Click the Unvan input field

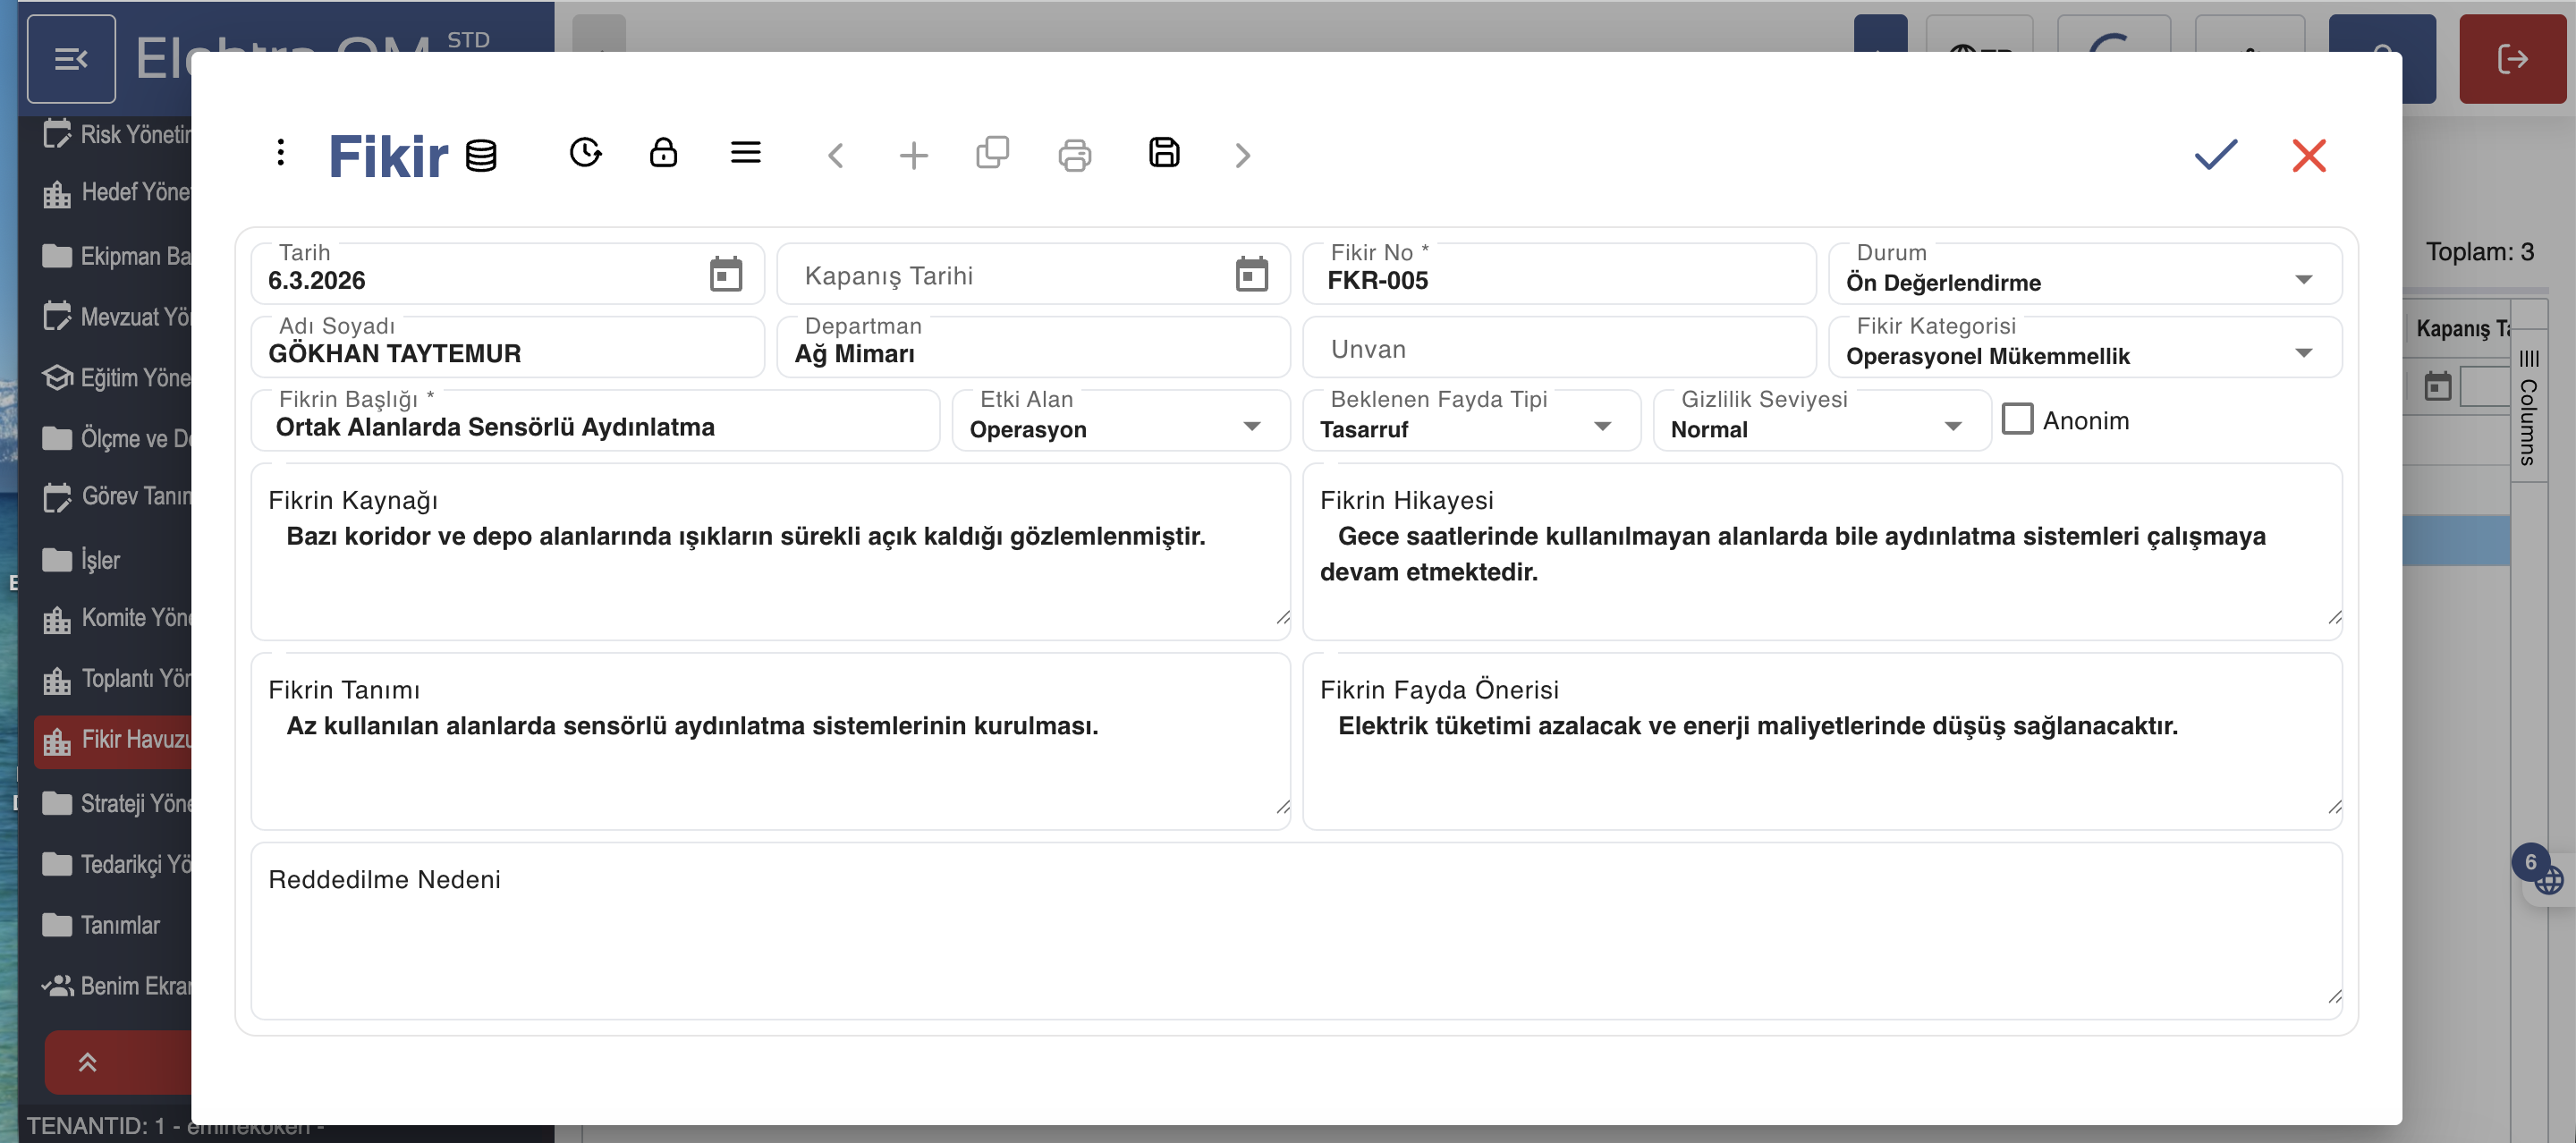1558,349
